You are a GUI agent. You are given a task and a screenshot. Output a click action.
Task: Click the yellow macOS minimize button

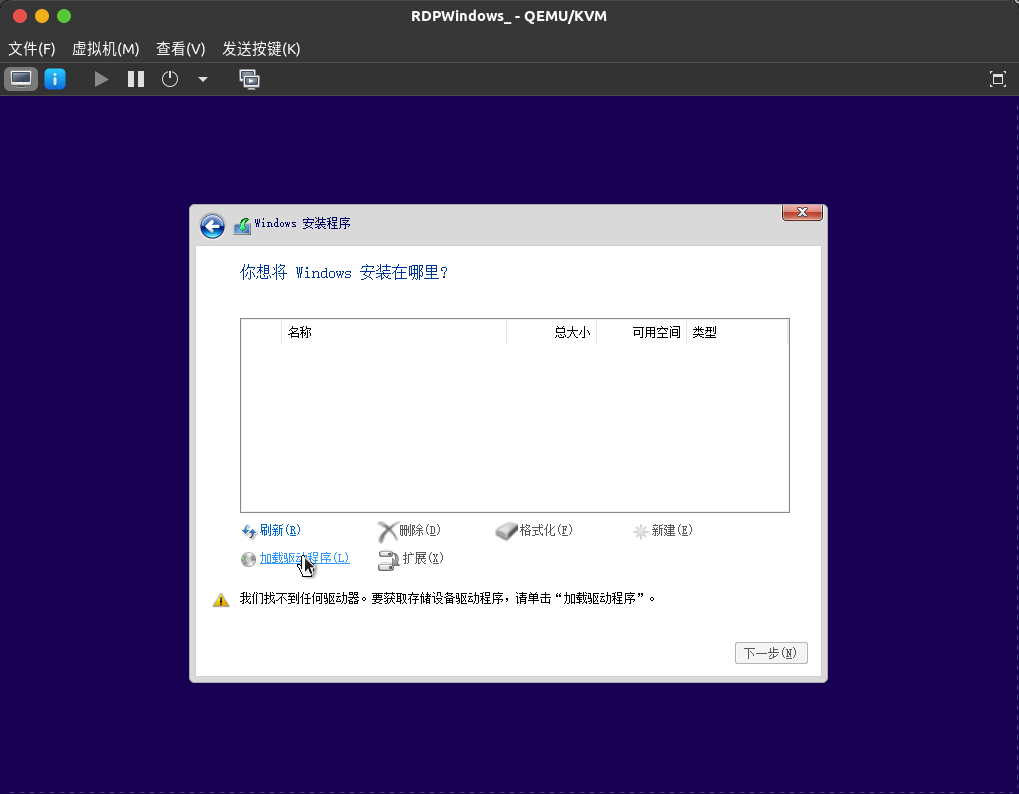pyautogui.click(x=42, y=16)
